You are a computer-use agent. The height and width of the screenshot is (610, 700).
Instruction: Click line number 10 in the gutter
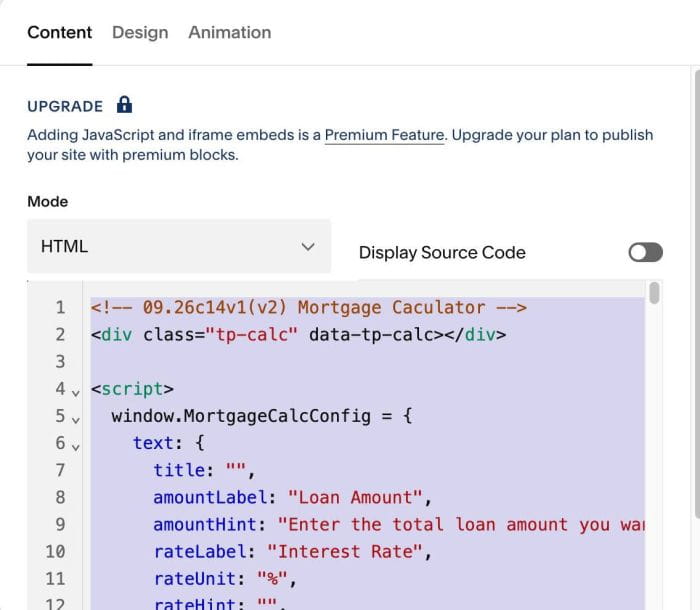coord(55,552)
